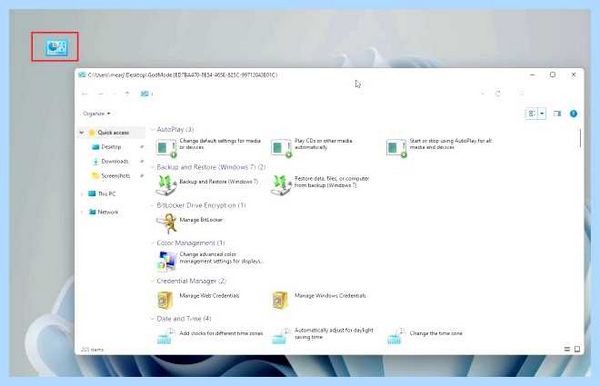Open Restore data, files, or computer from backup
600x386 pixels.
[x=320, y=185]
